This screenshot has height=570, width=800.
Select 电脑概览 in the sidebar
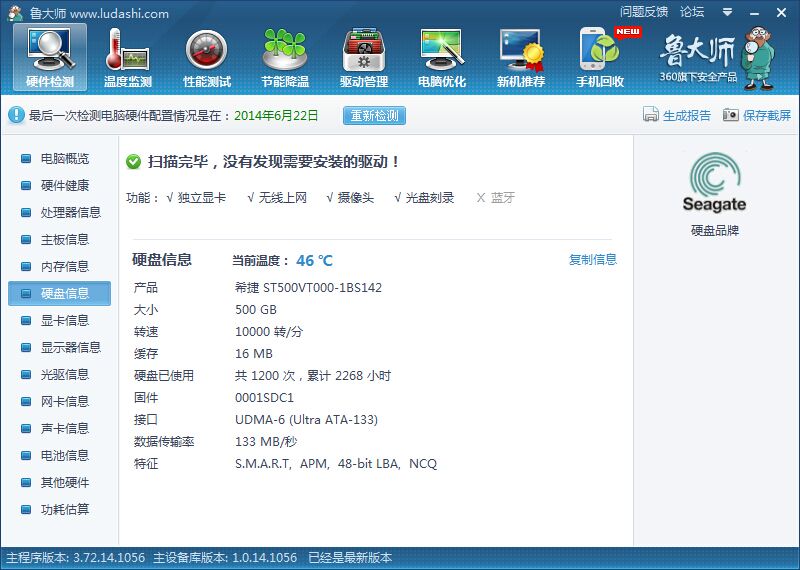pyautogui.click(x=64, y=159)
